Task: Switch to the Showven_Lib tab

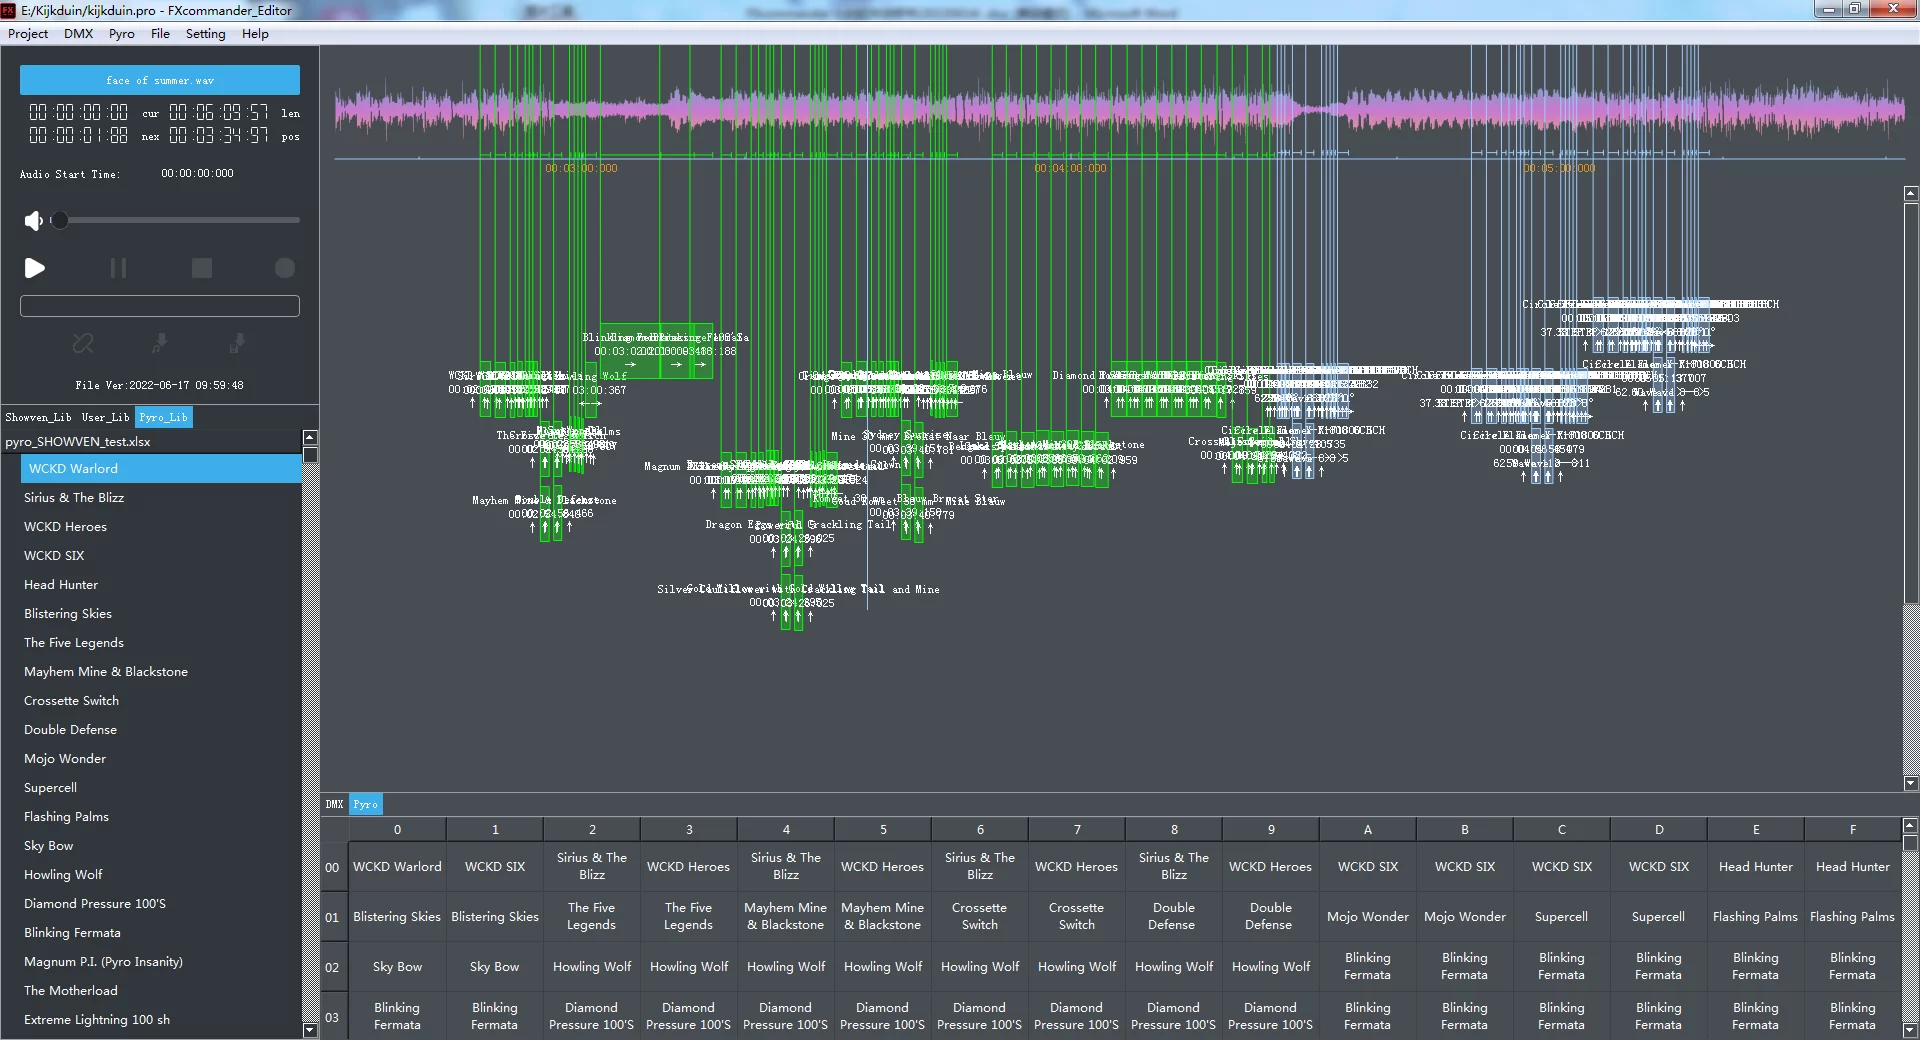Action: (38, 417)
